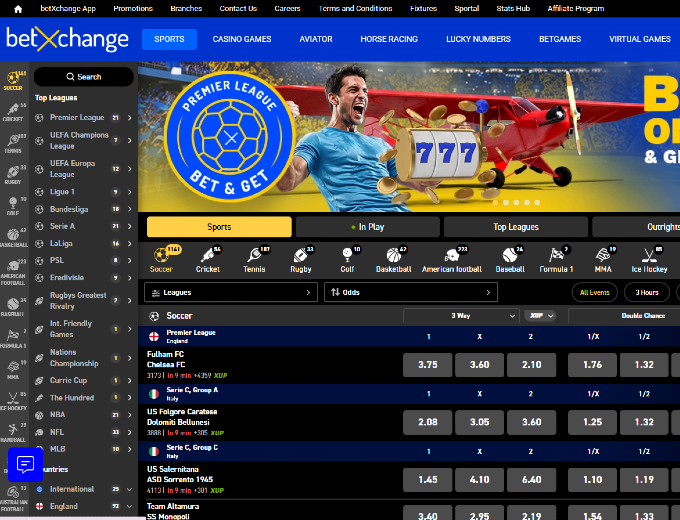Expand UEFA Champions League chevron
Viewport: 680px width, 520px height.
[129, 141]
